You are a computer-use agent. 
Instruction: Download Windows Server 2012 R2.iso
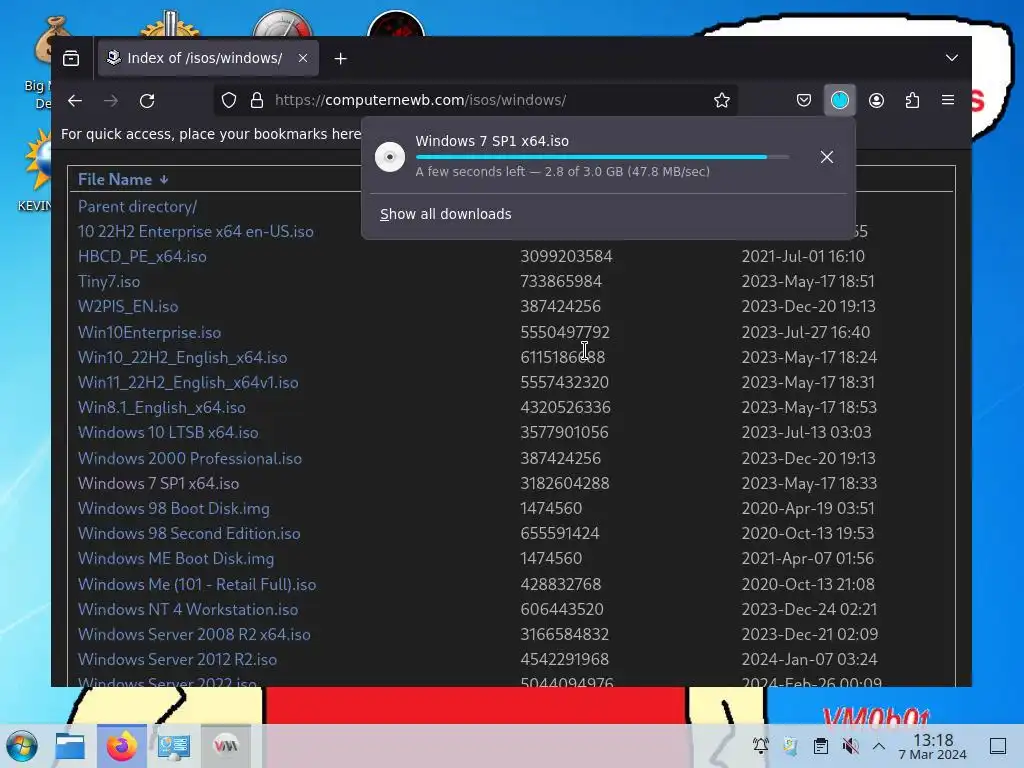point(177,660)
